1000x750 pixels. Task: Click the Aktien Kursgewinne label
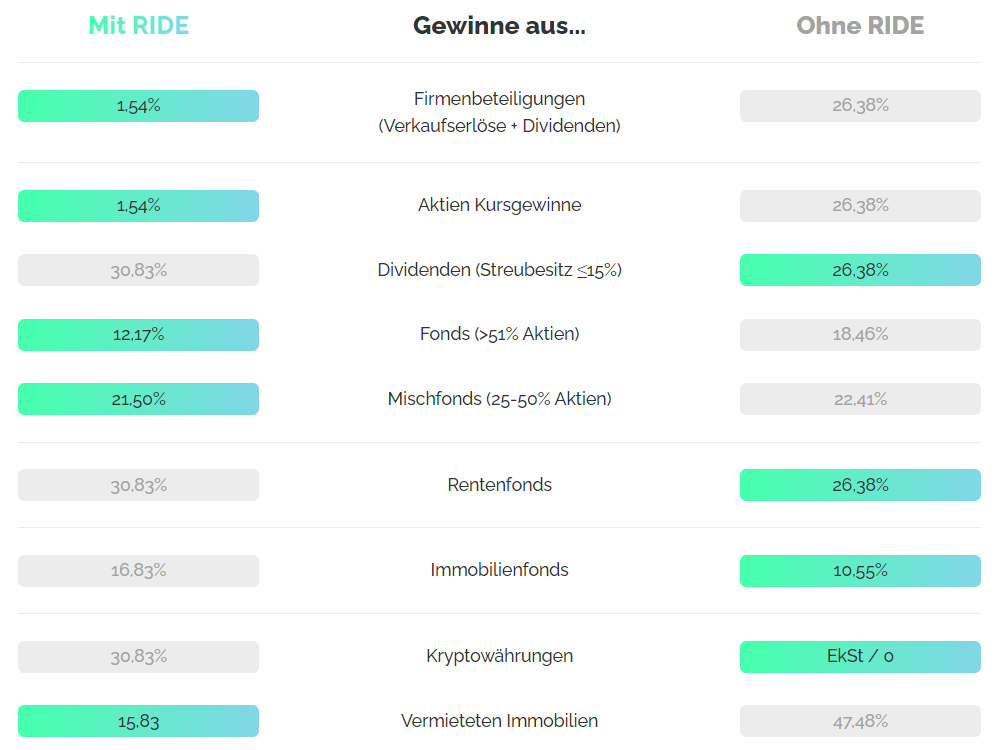499,205
